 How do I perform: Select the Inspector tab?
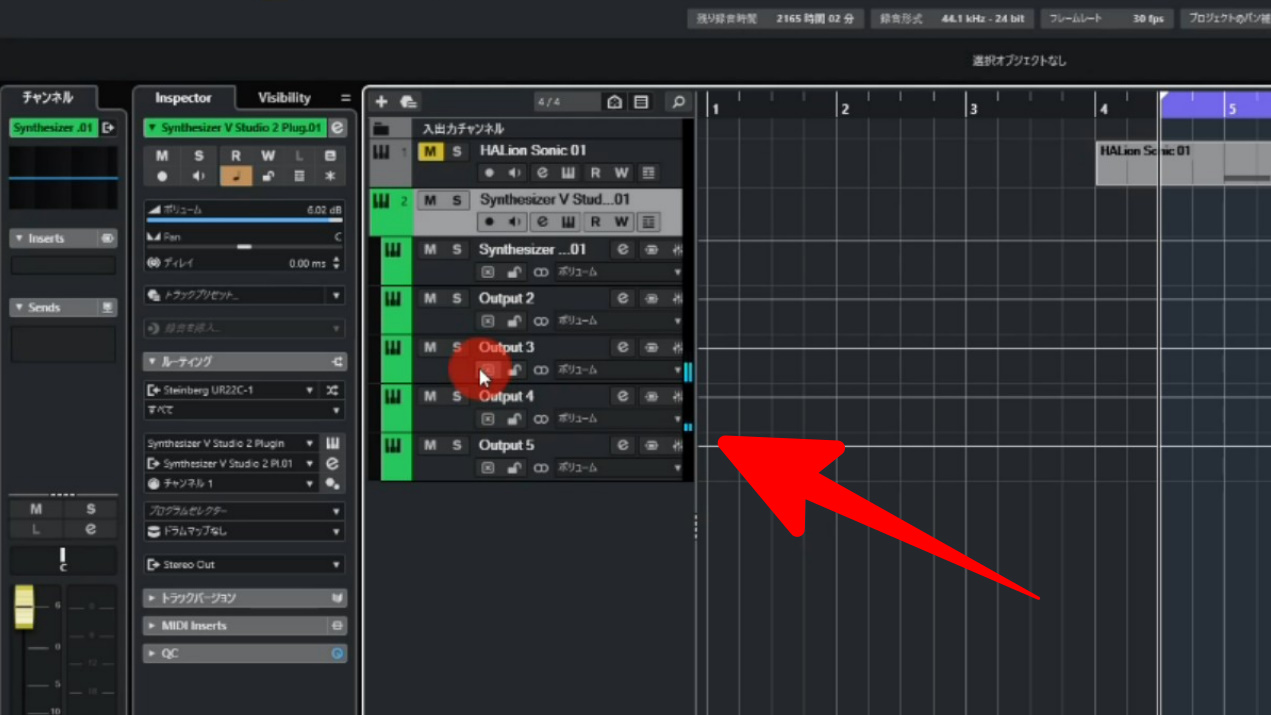183,98
